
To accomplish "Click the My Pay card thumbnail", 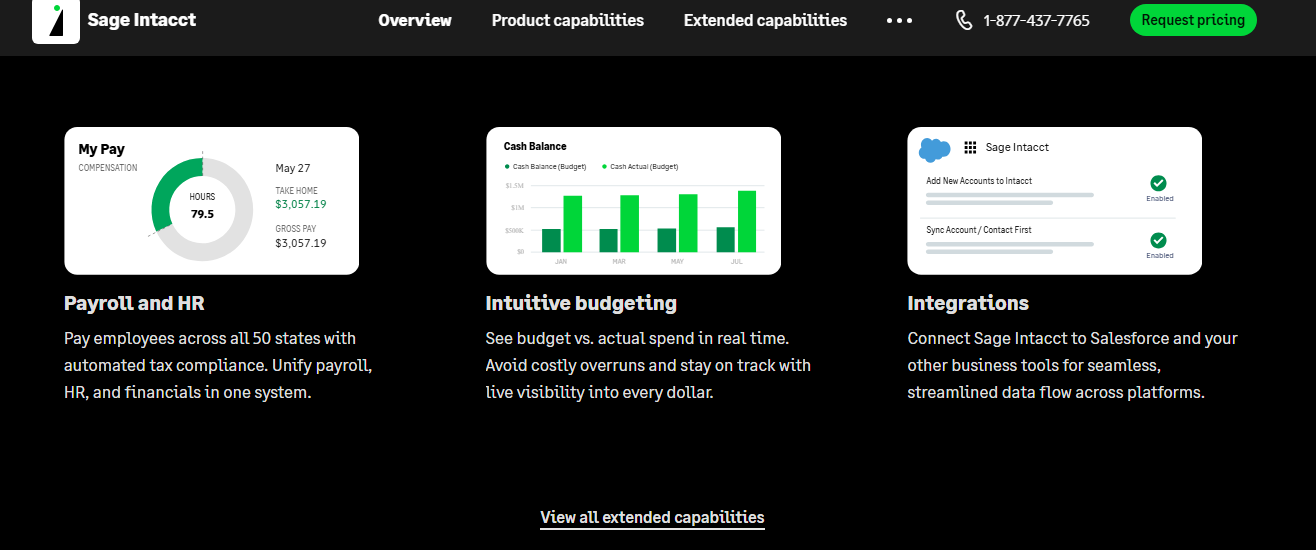I will tap(211, 200).
